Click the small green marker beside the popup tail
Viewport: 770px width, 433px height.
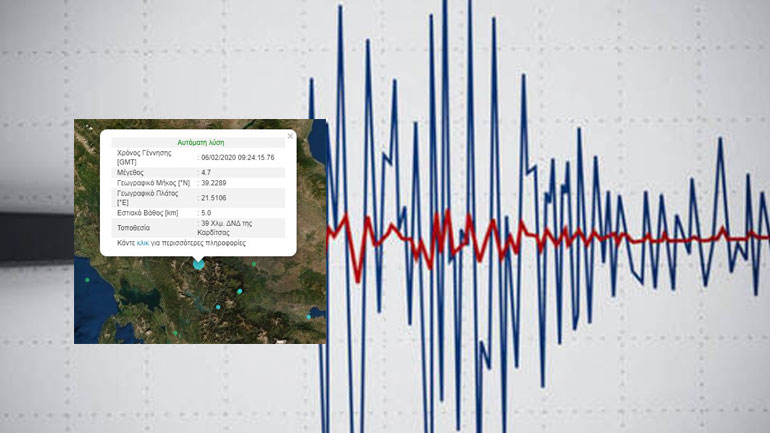pos(254,264)
